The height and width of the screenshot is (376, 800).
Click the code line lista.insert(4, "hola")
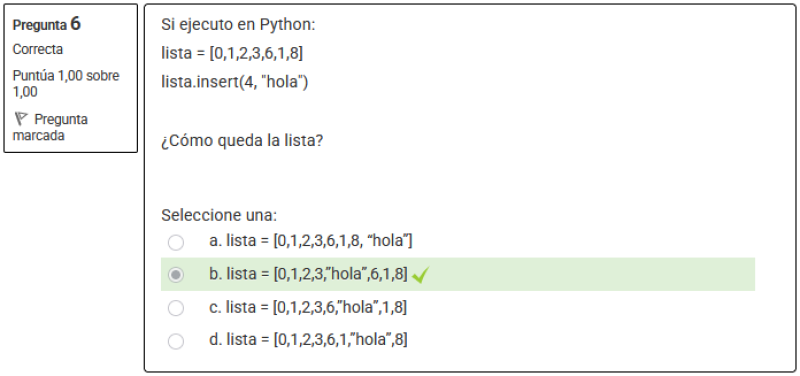(235, 82)
